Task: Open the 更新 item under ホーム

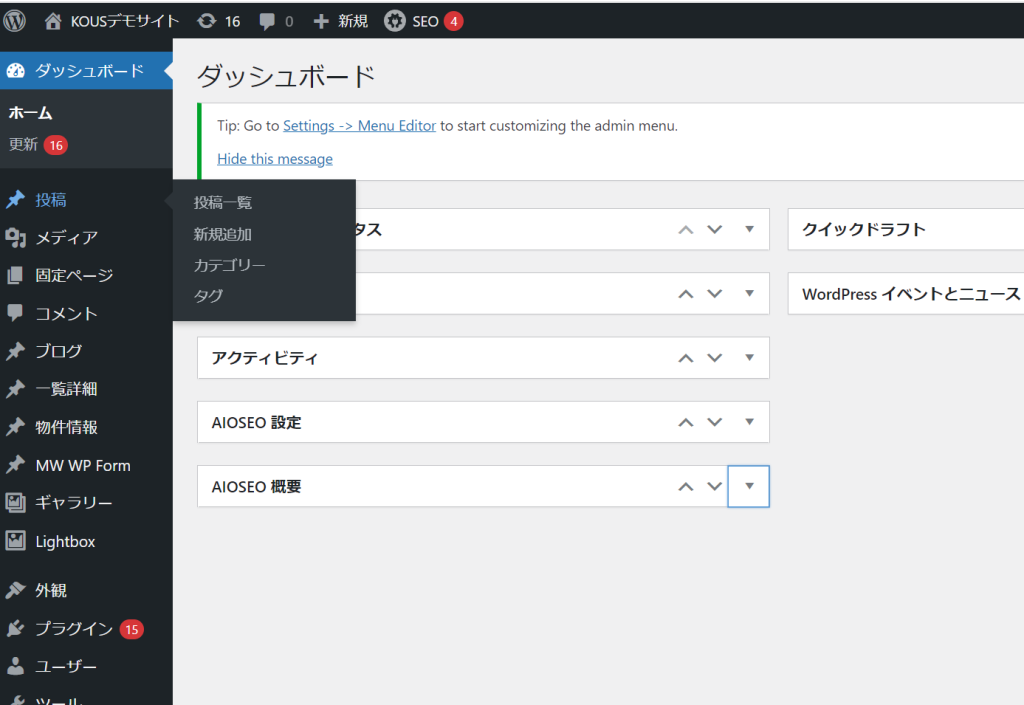Action: click(x=24, y=145)
